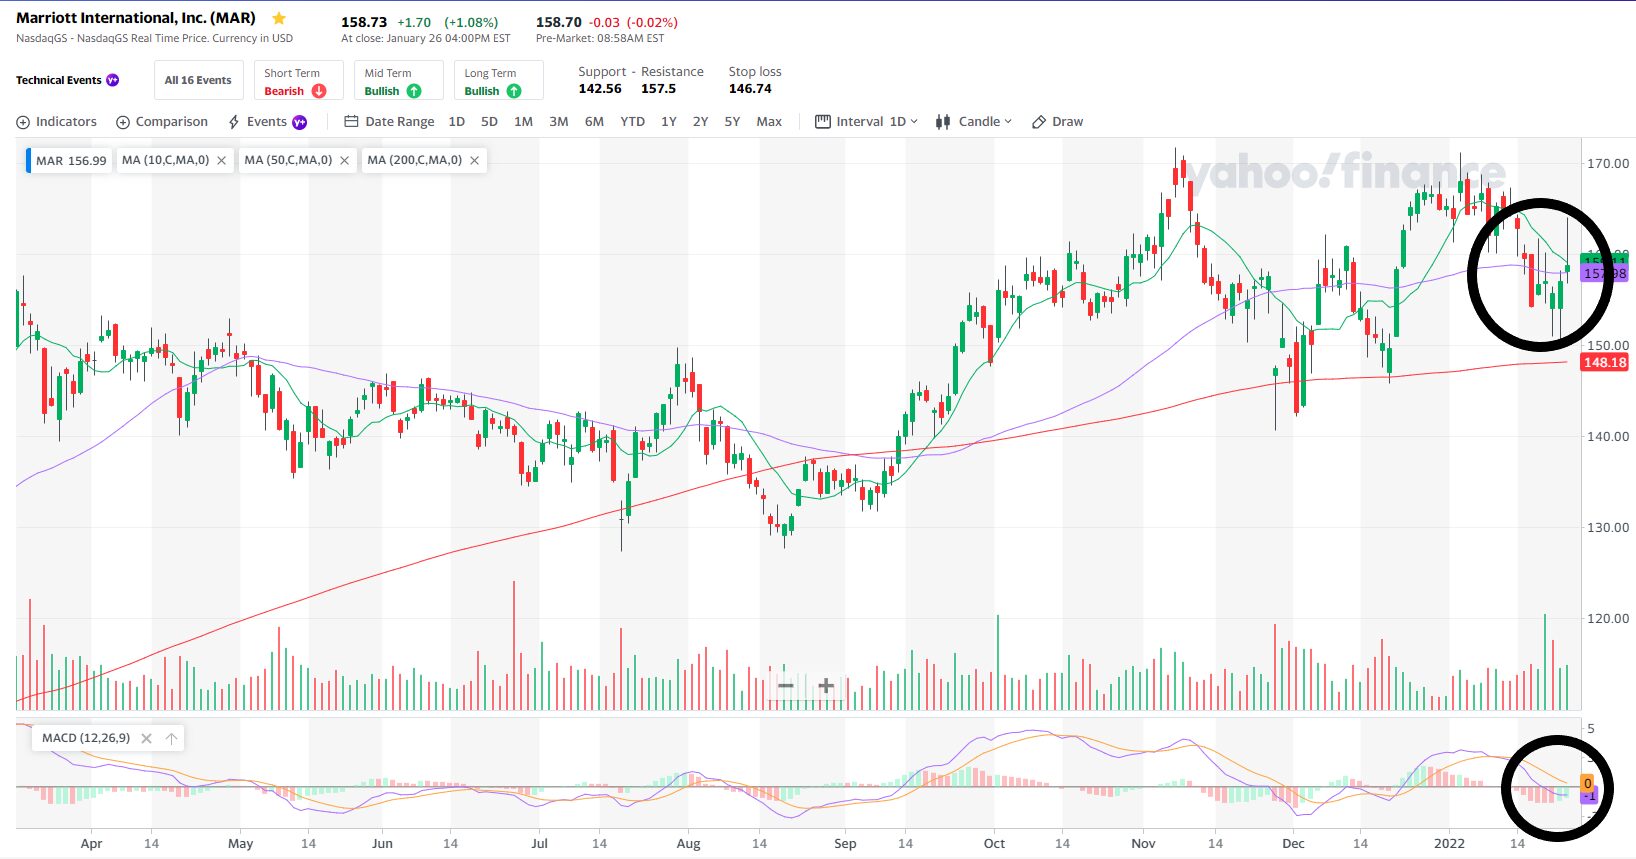Click the Resistance value 157.5
Screen dimensions: 1636x859
pos(658,89)
